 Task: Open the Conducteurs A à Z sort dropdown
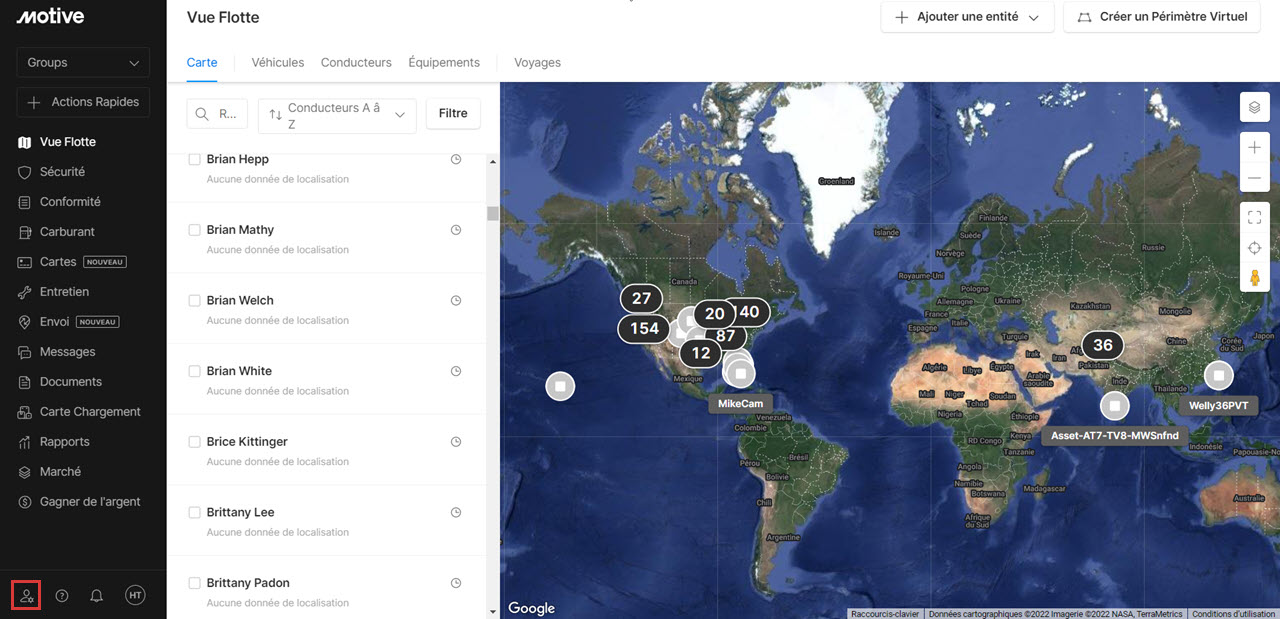pyautogui.click(x=337, y=115)
